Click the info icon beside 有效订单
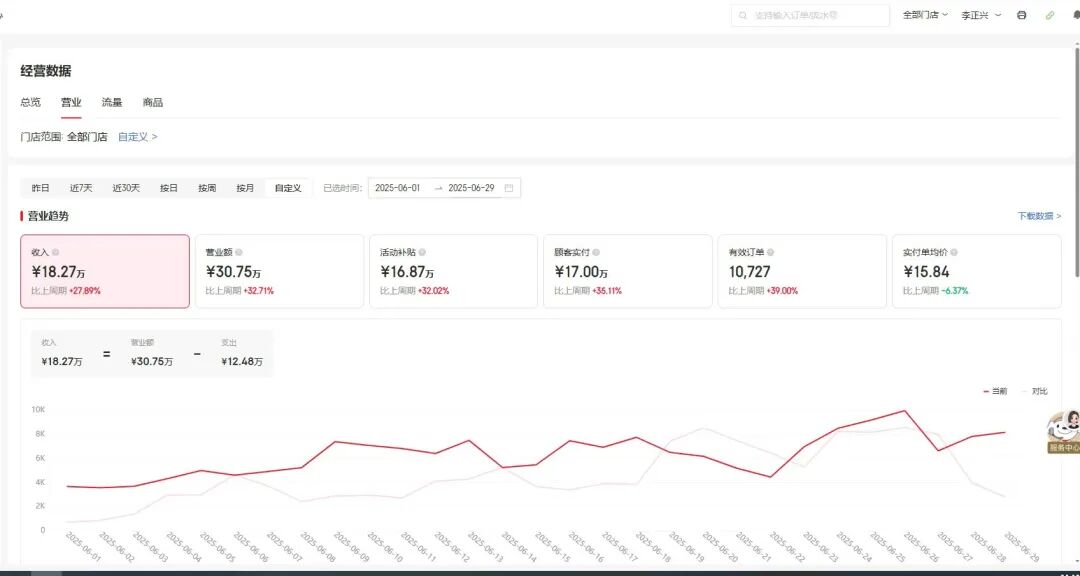 [x=770, y=253]
